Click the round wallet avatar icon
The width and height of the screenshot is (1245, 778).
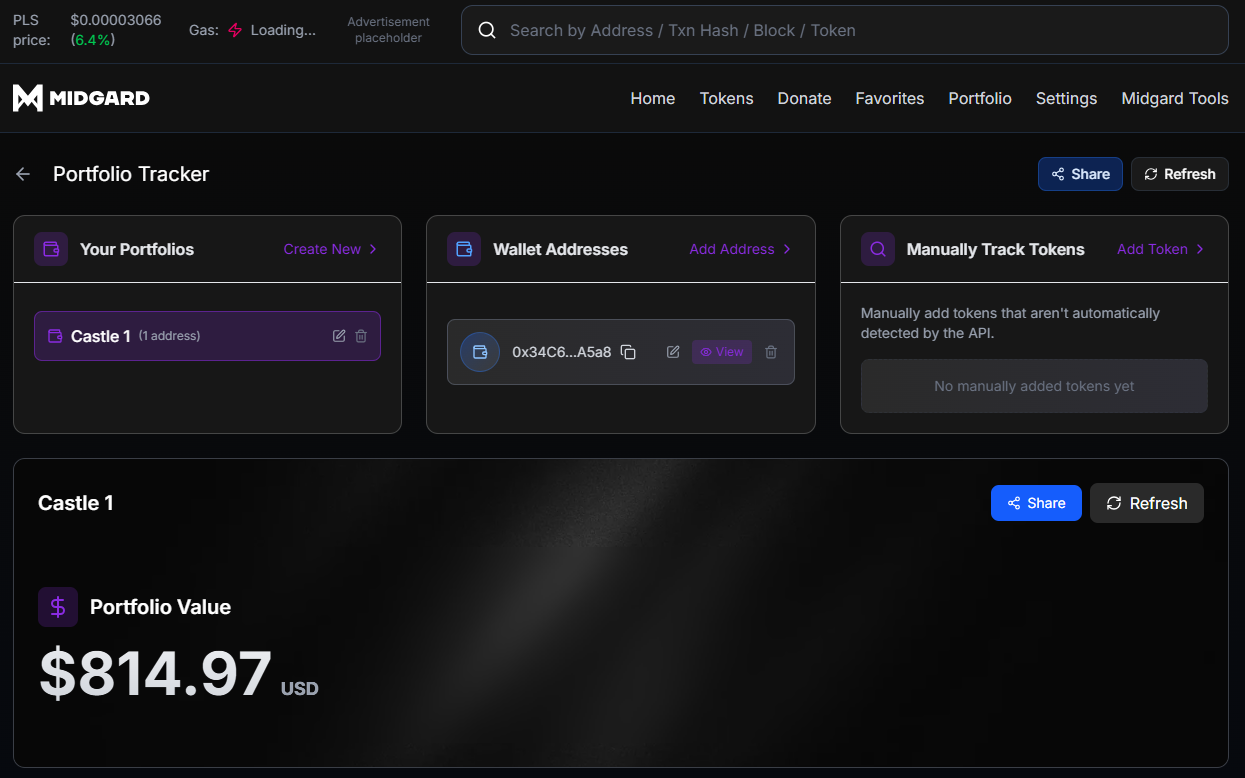point(480,352)
